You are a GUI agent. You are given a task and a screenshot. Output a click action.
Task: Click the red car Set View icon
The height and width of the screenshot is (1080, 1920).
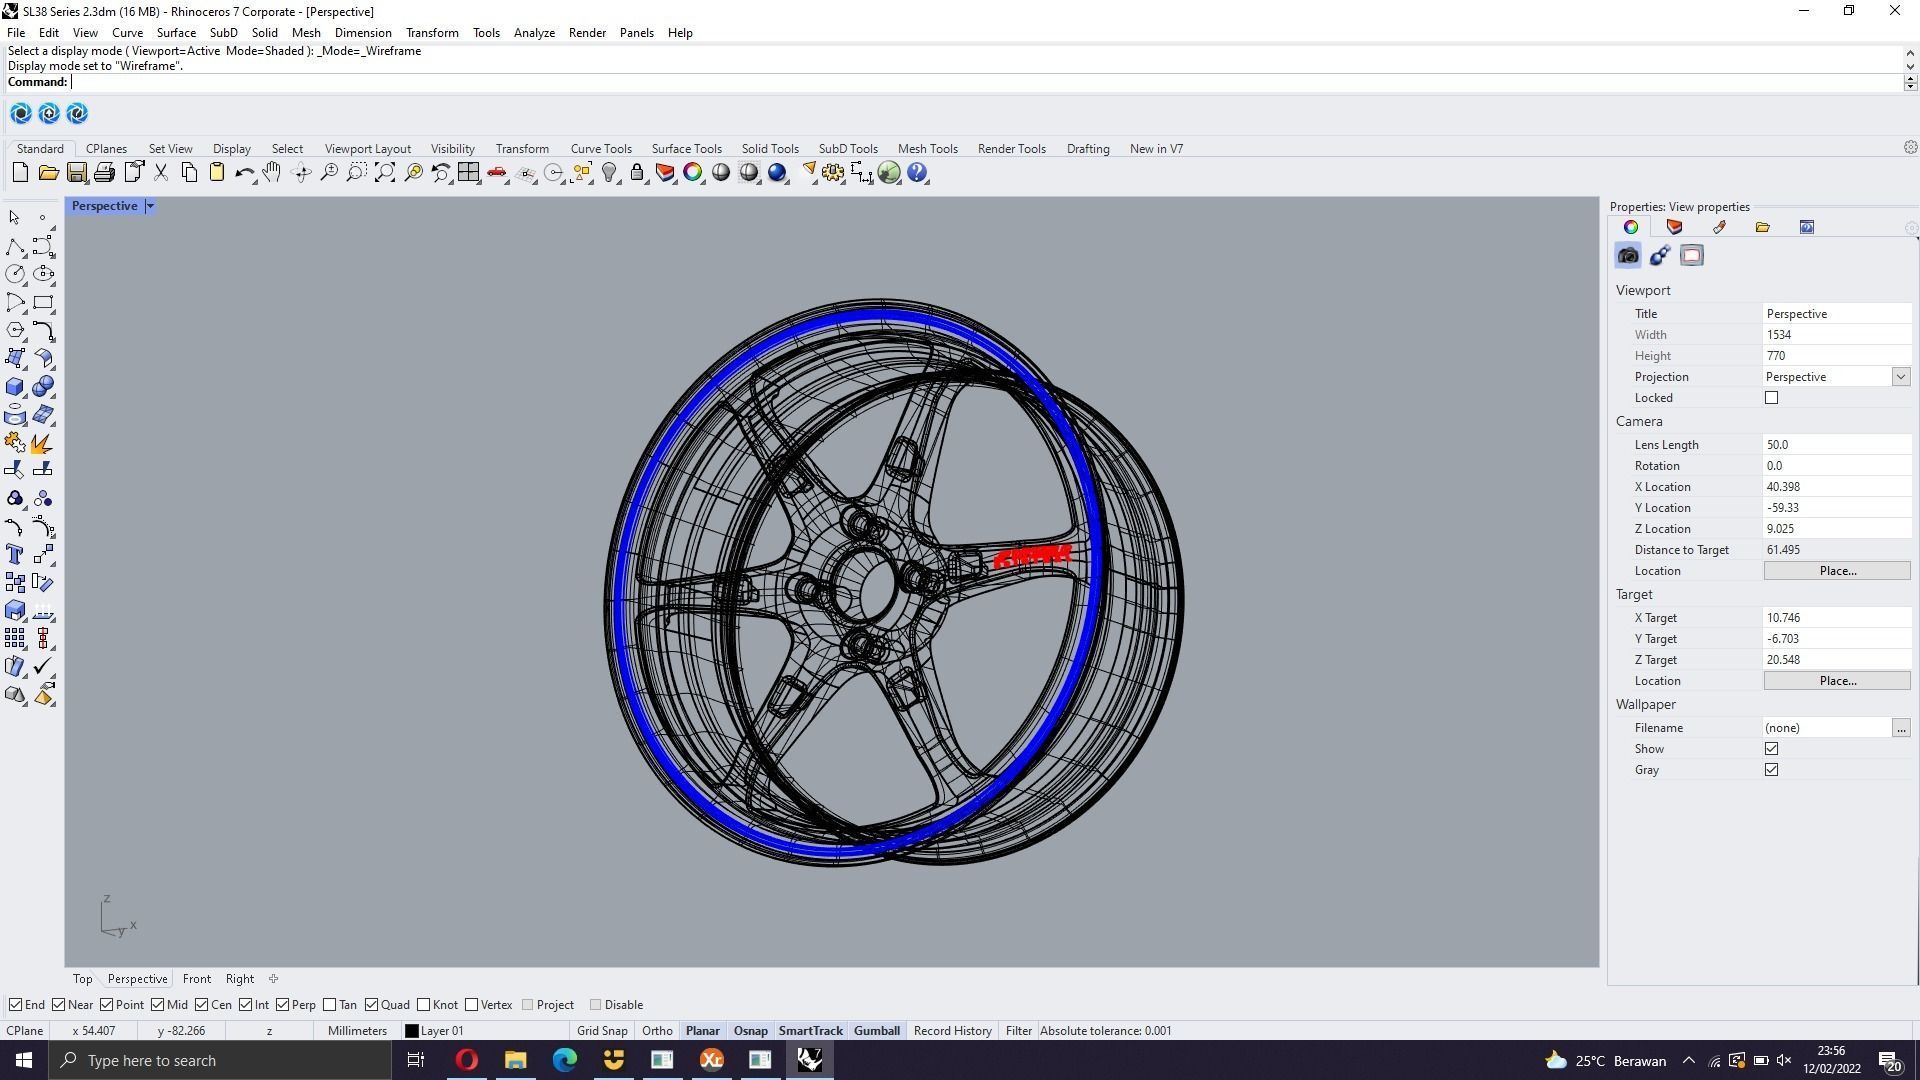(x=497, y=173)
